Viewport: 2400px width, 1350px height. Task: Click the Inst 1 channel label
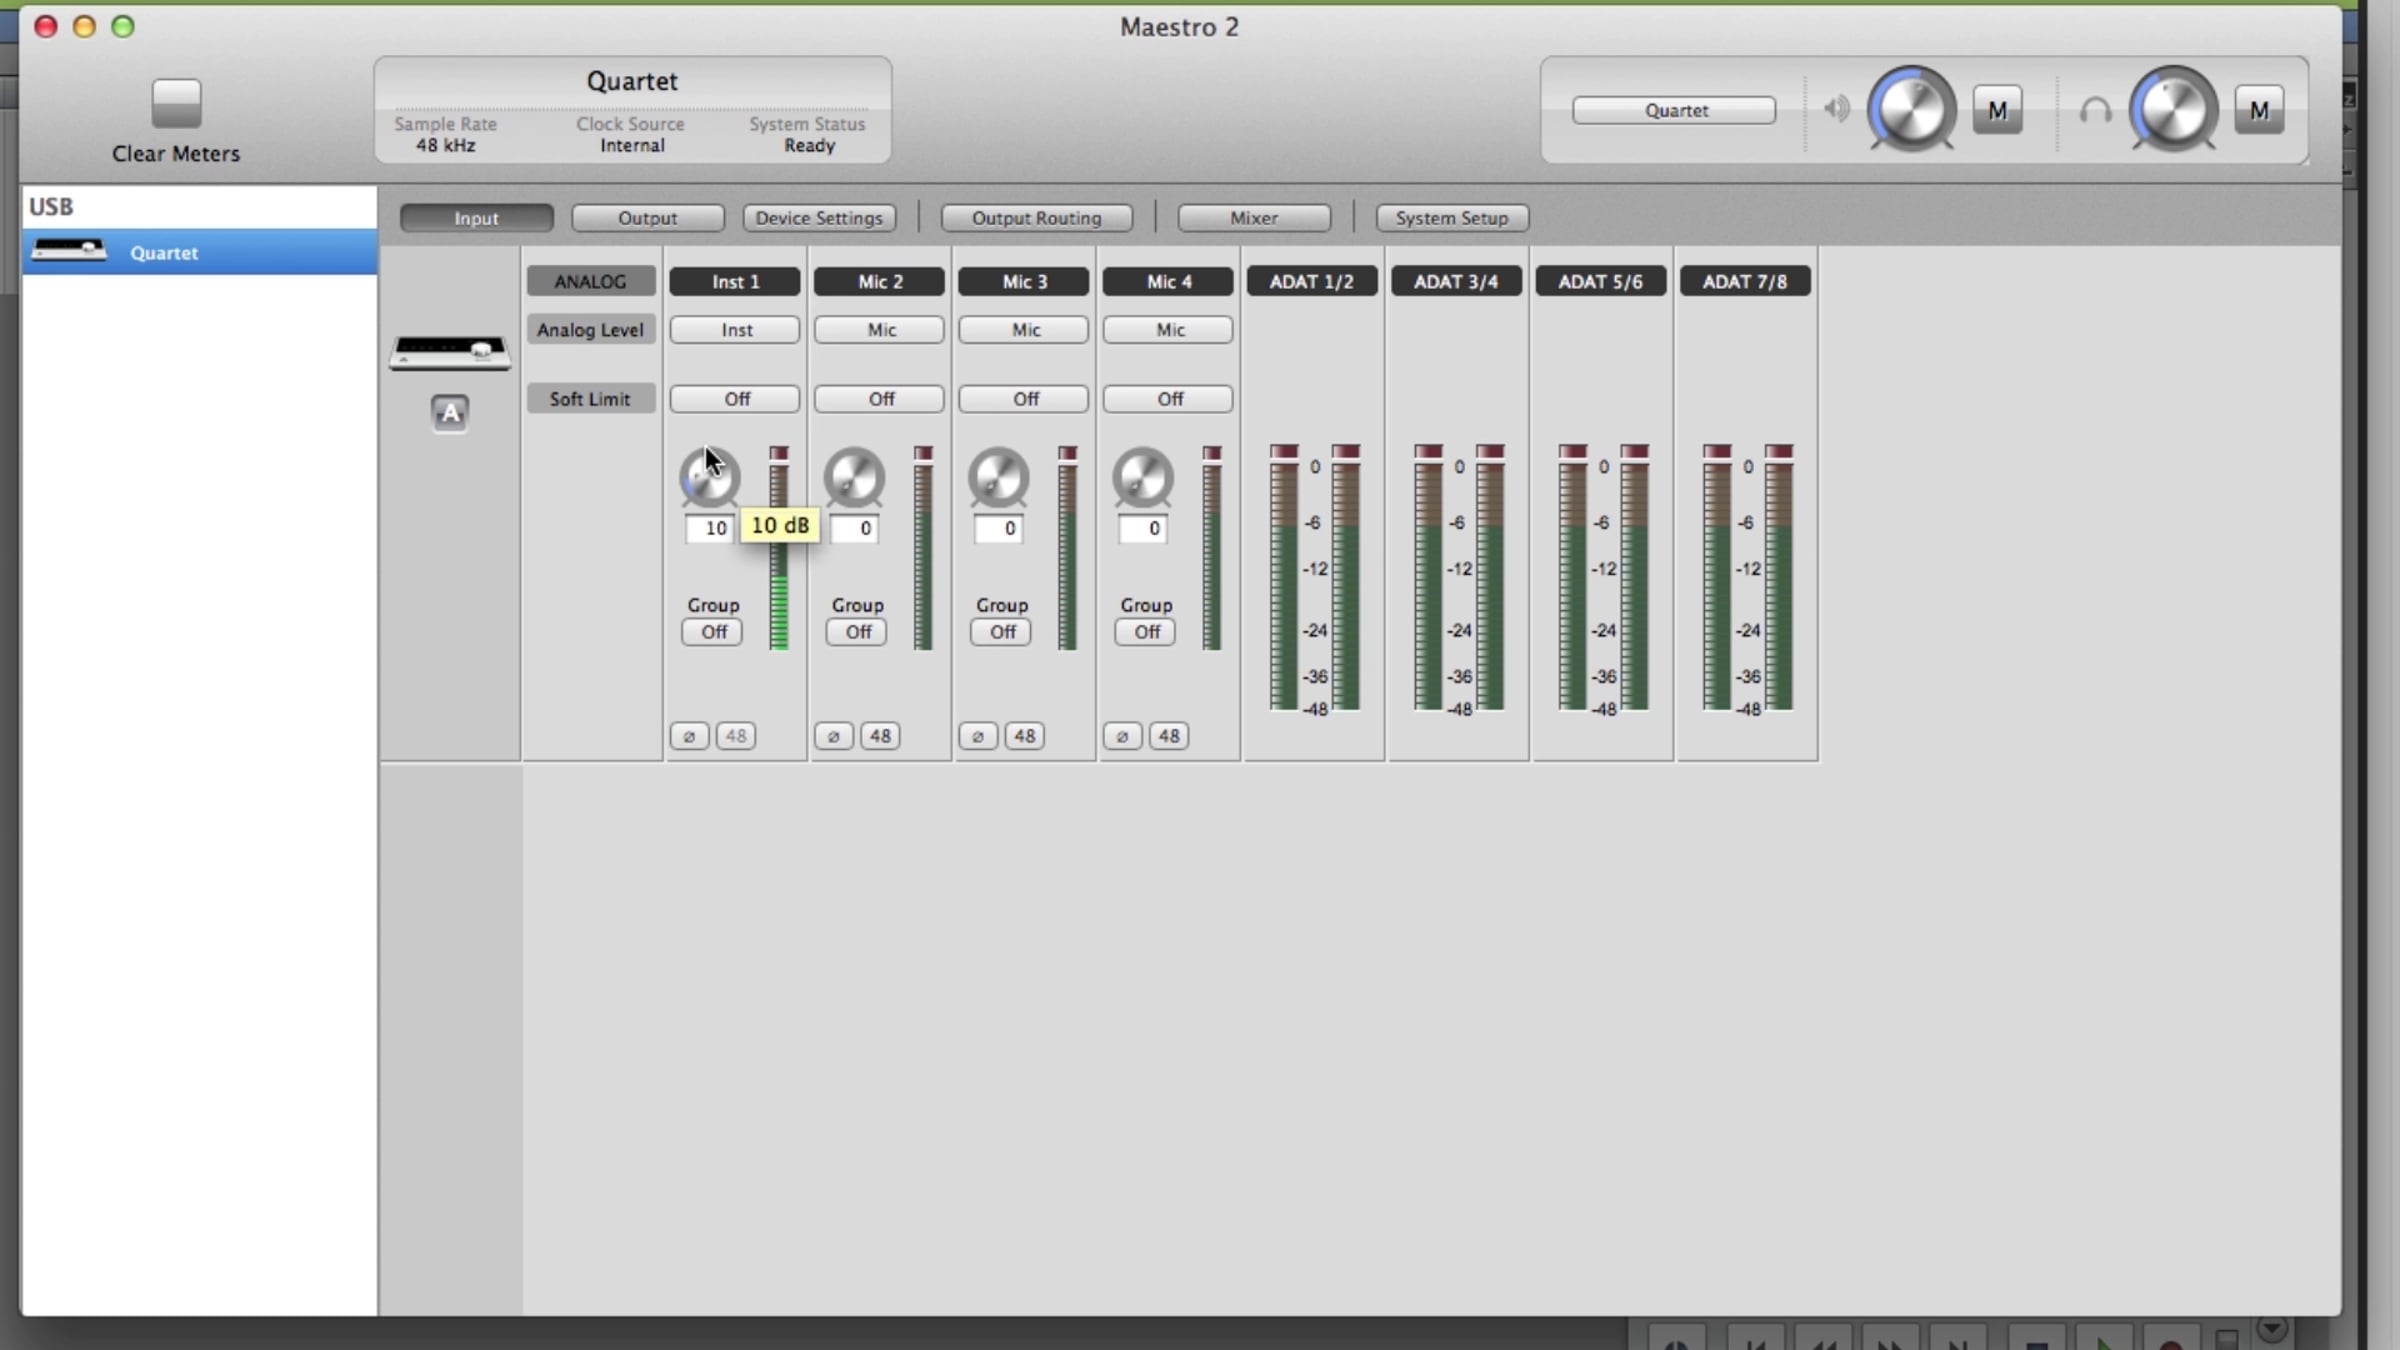735,282
